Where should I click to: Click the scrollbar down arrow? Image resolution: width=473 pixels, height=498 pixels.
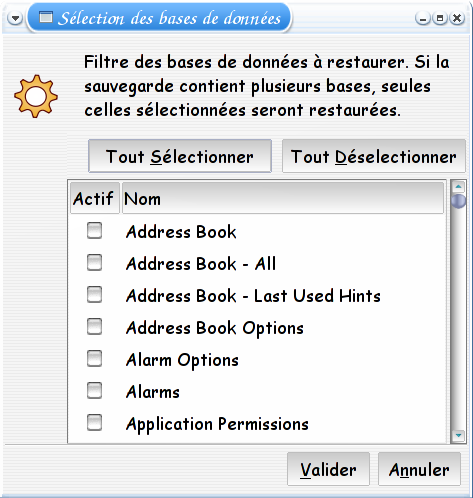(x=458, y=435)
